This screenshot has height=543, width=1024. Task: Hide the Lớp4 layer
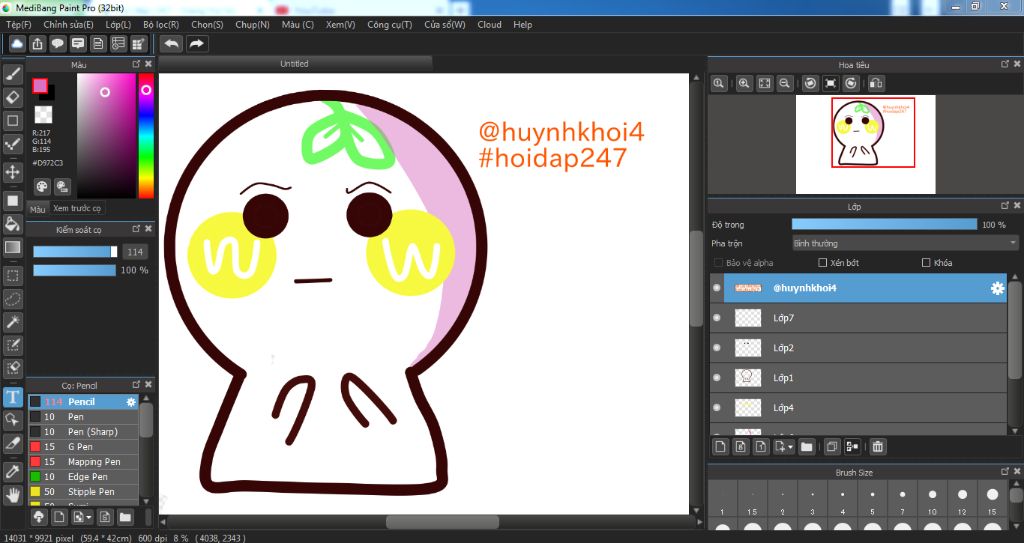point(717,408)
